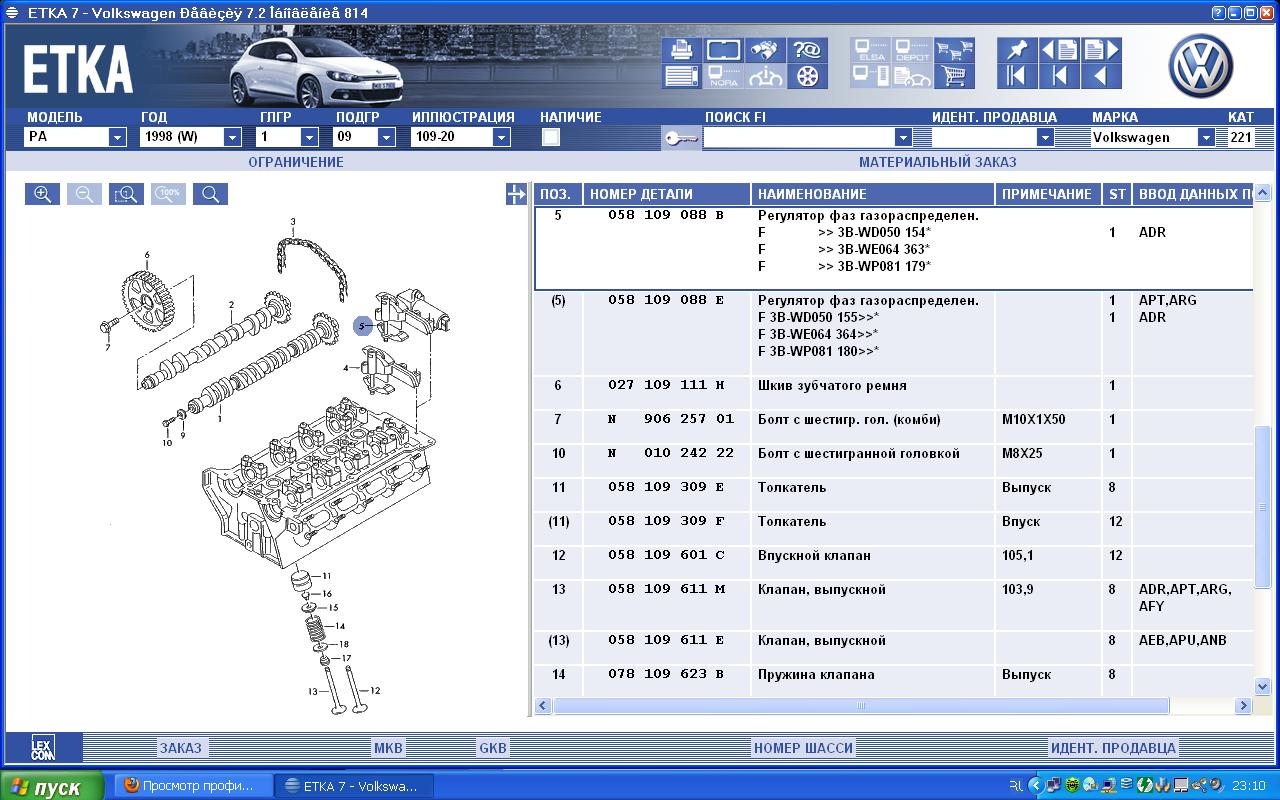Go to previous page document icon
The image size is (1280, 800).
pyautogui.click(x=1059, y=50)
